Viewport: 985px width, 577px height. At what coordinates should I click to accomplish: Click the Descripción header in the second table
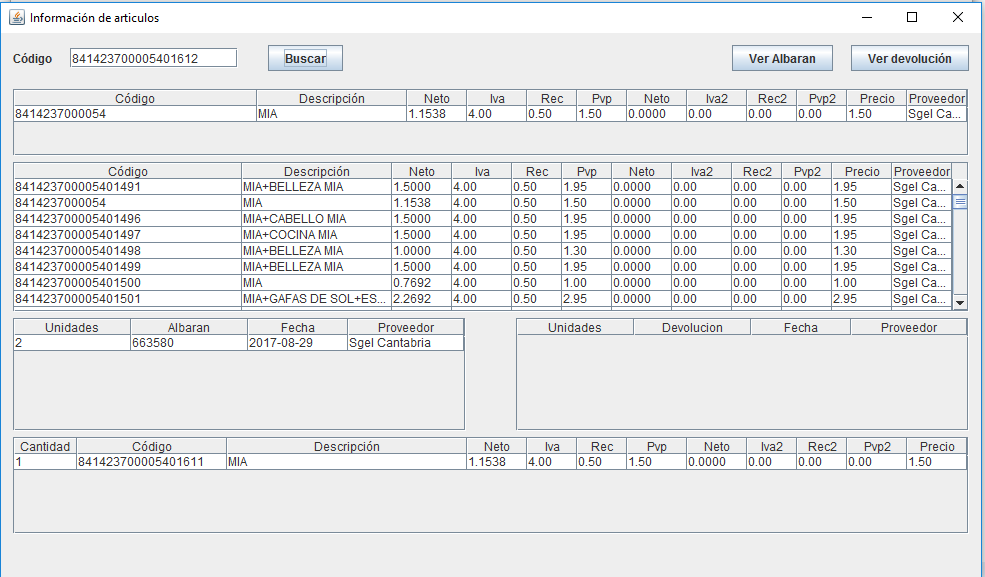[x=316, y=172]
